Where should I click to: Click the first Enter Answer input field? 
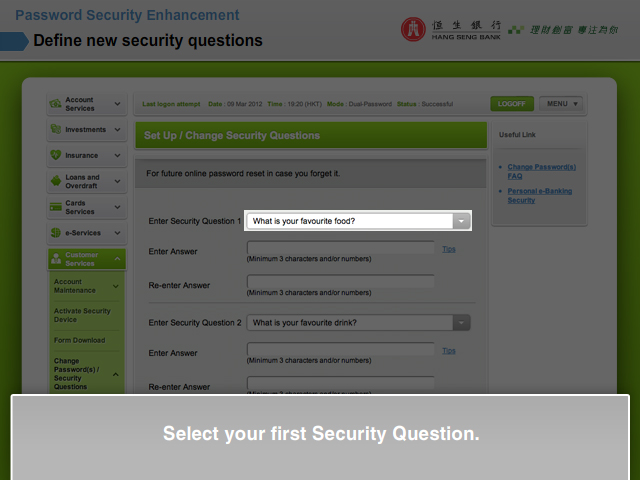pos(341,248)
